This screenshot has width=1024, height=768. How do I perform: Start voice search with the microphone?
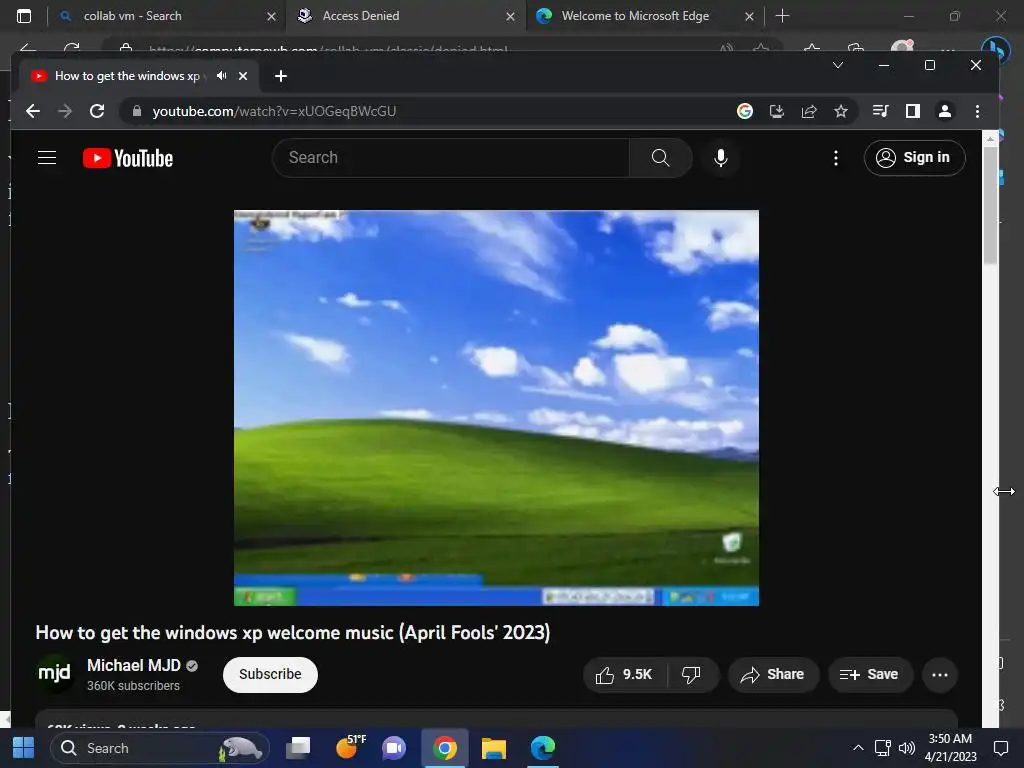[720, 157]
